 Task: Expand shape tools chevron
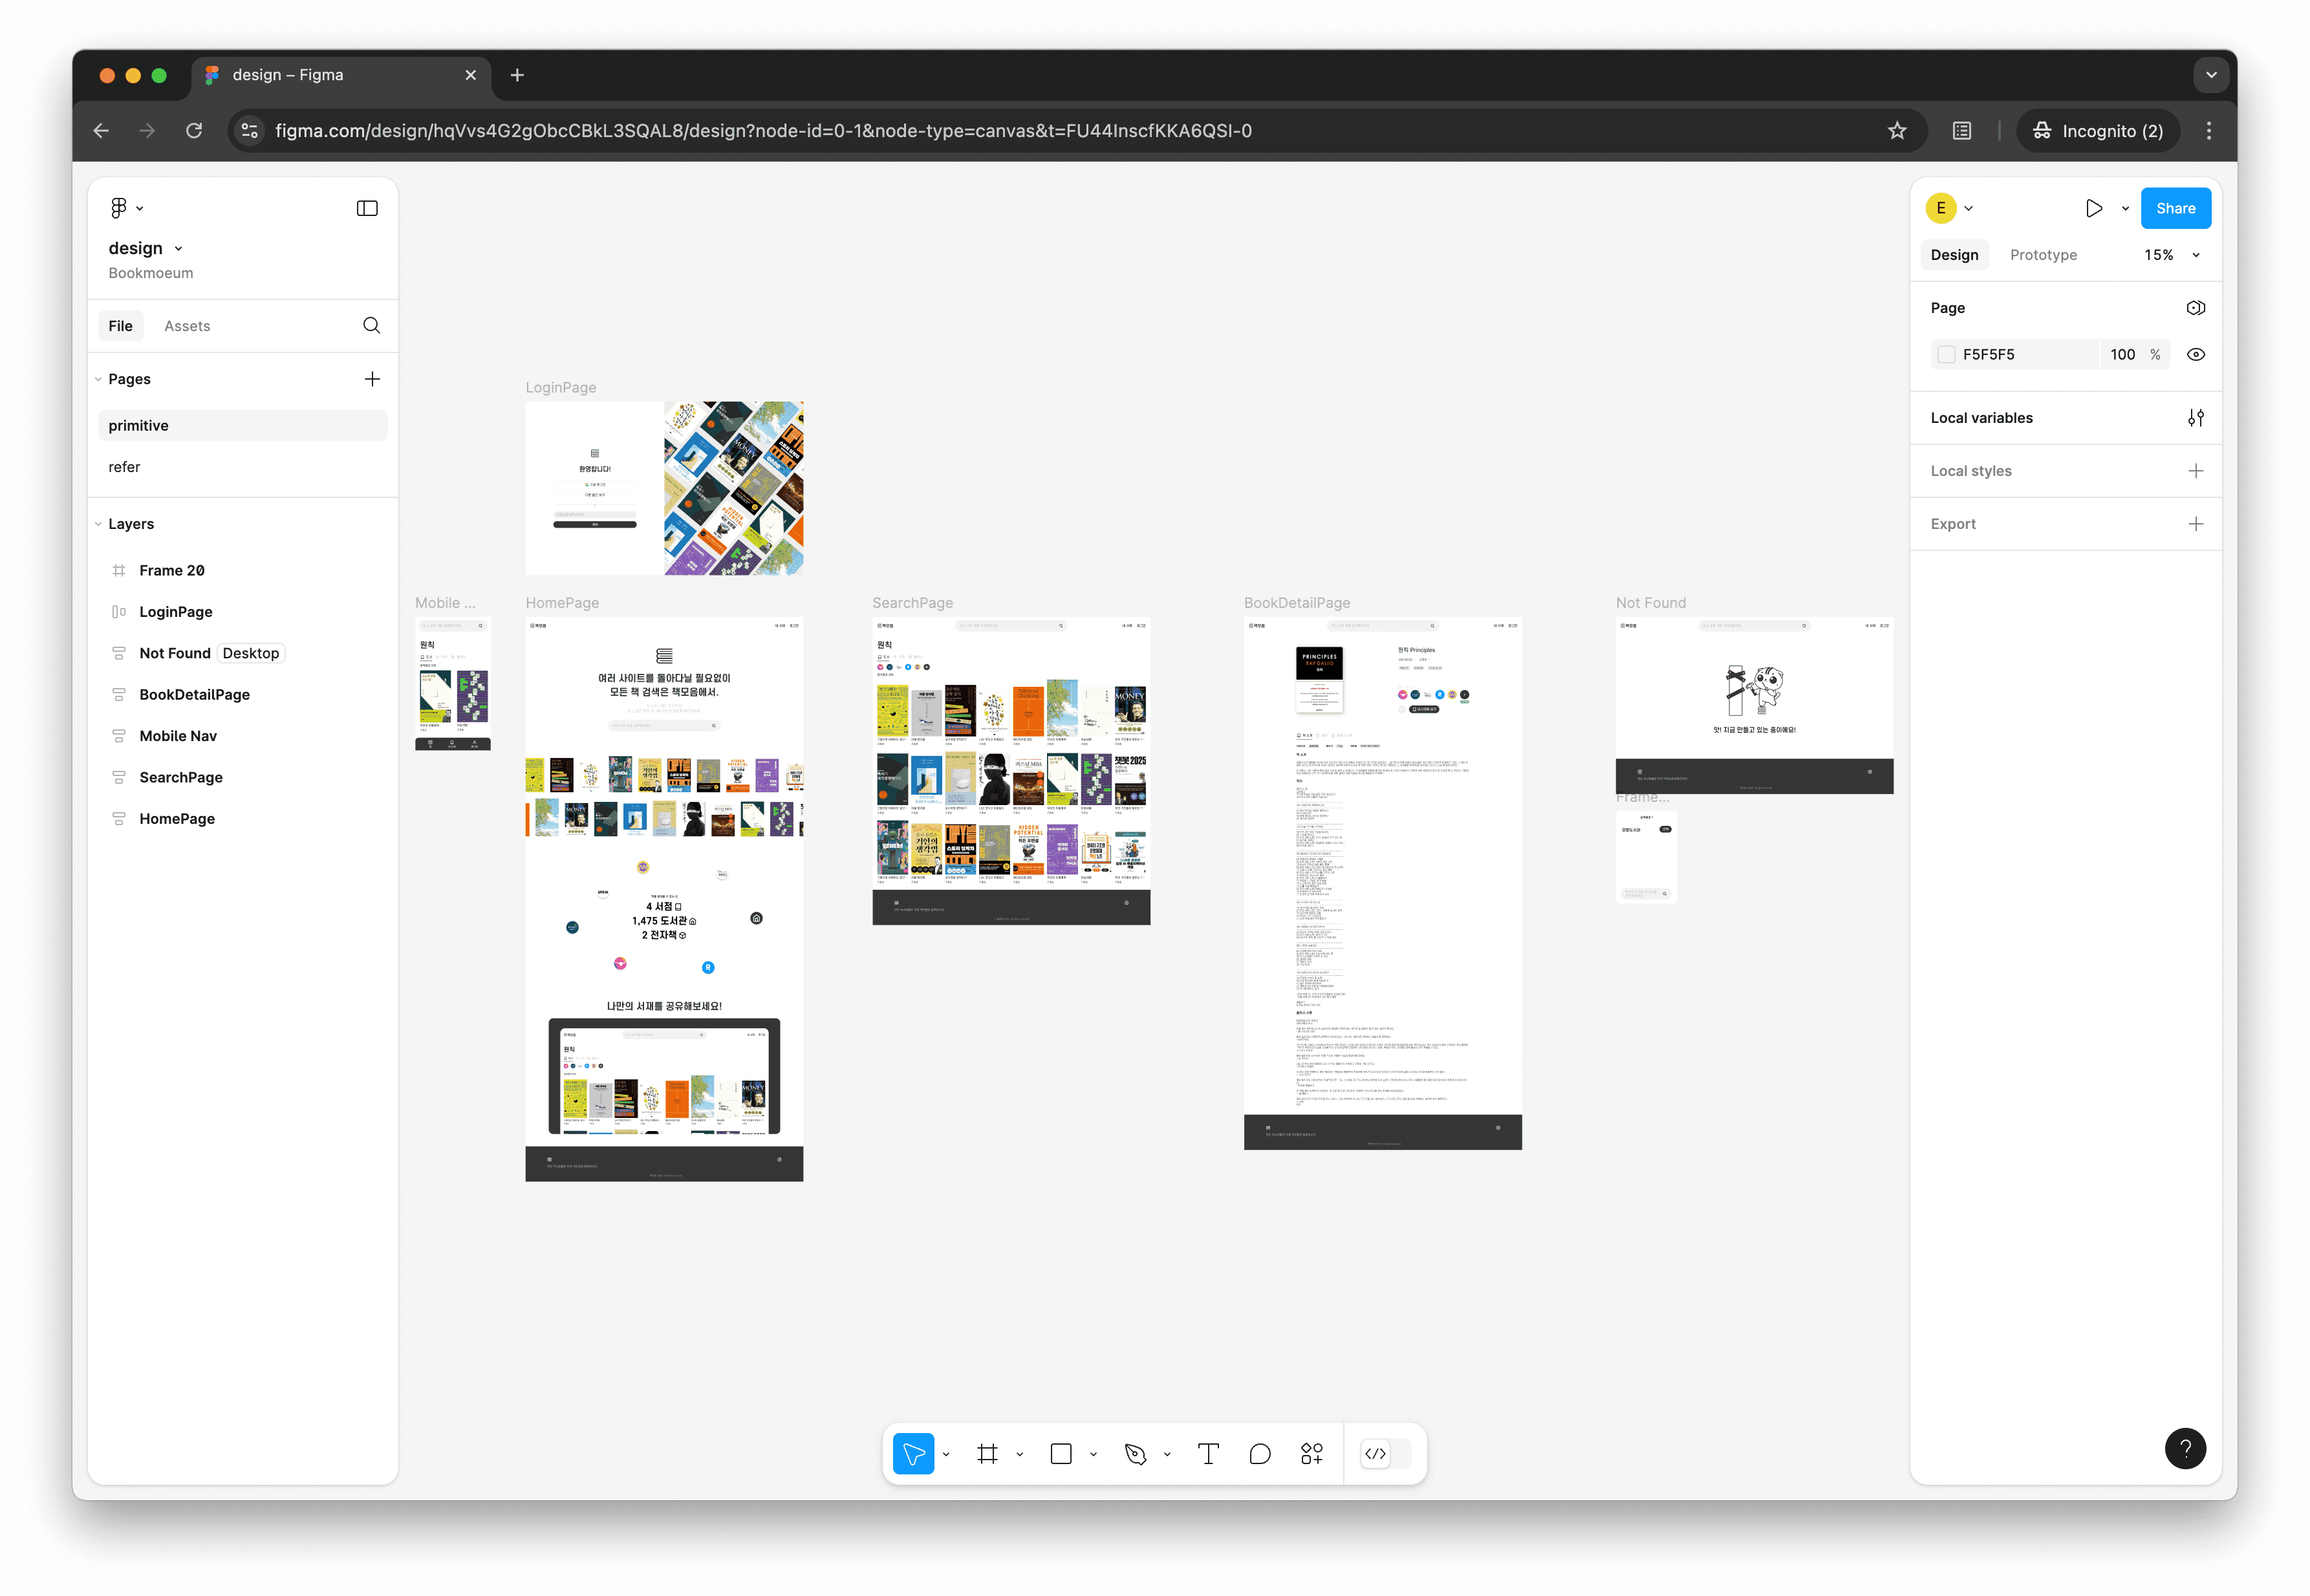click(1093, 1454)
